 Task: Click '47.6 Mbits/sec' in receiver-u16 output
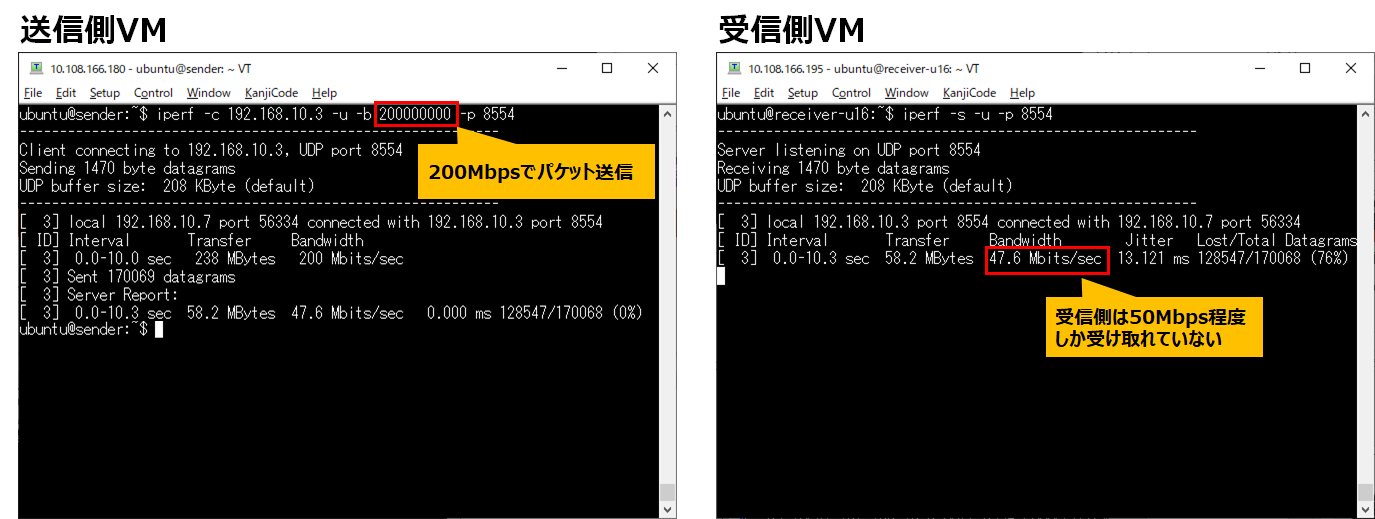(x=1046, y=259)
